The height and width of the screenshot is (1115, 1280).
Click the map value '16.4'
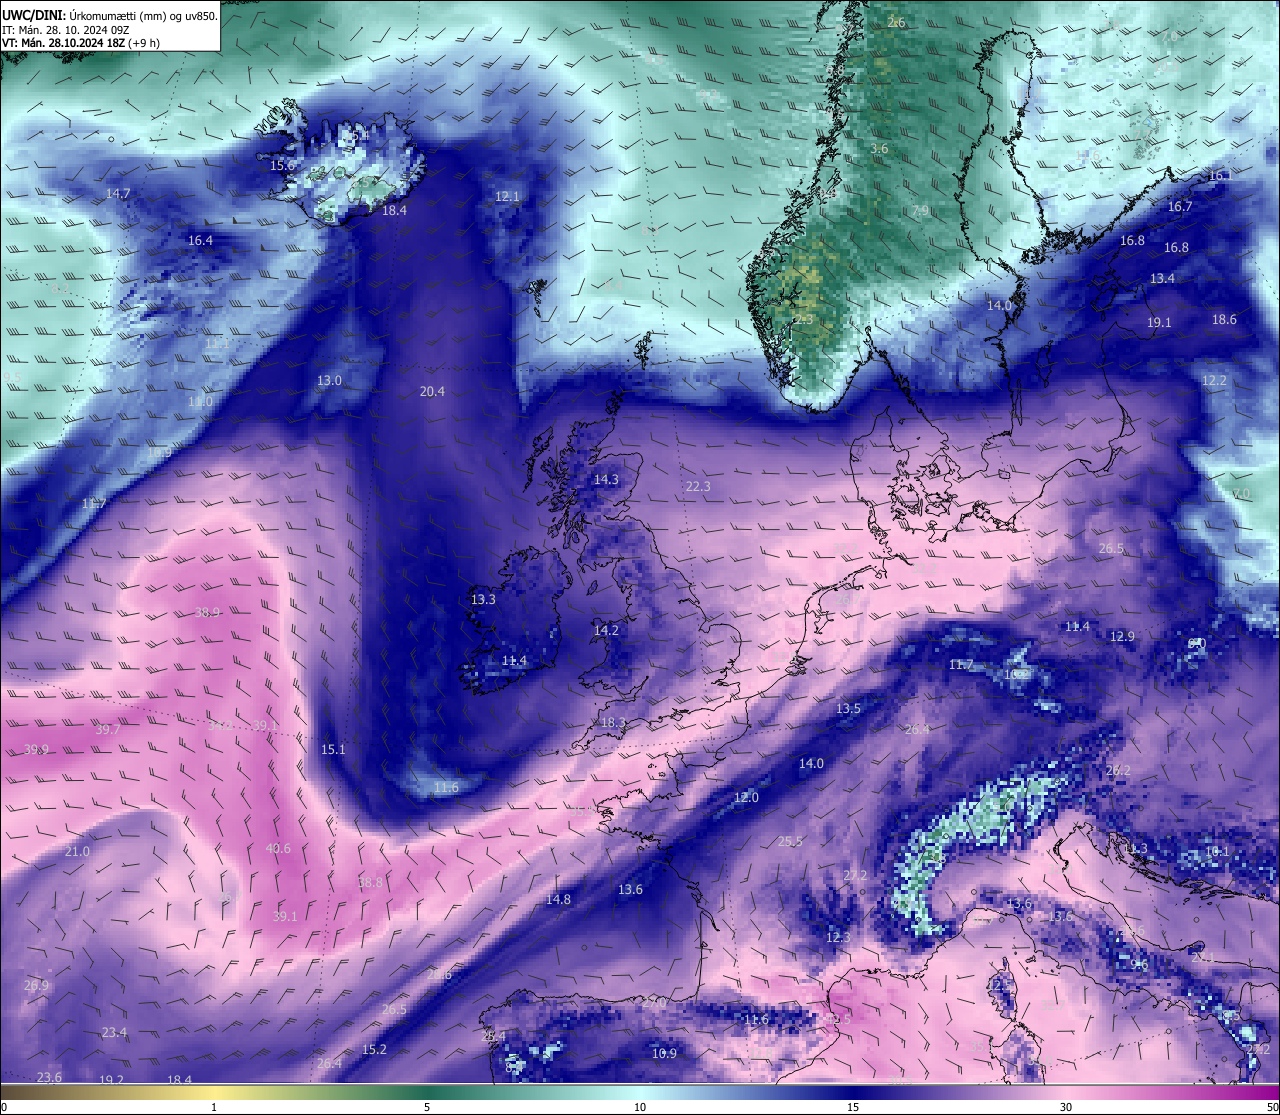pyautogui.click(x=200, y=241)
